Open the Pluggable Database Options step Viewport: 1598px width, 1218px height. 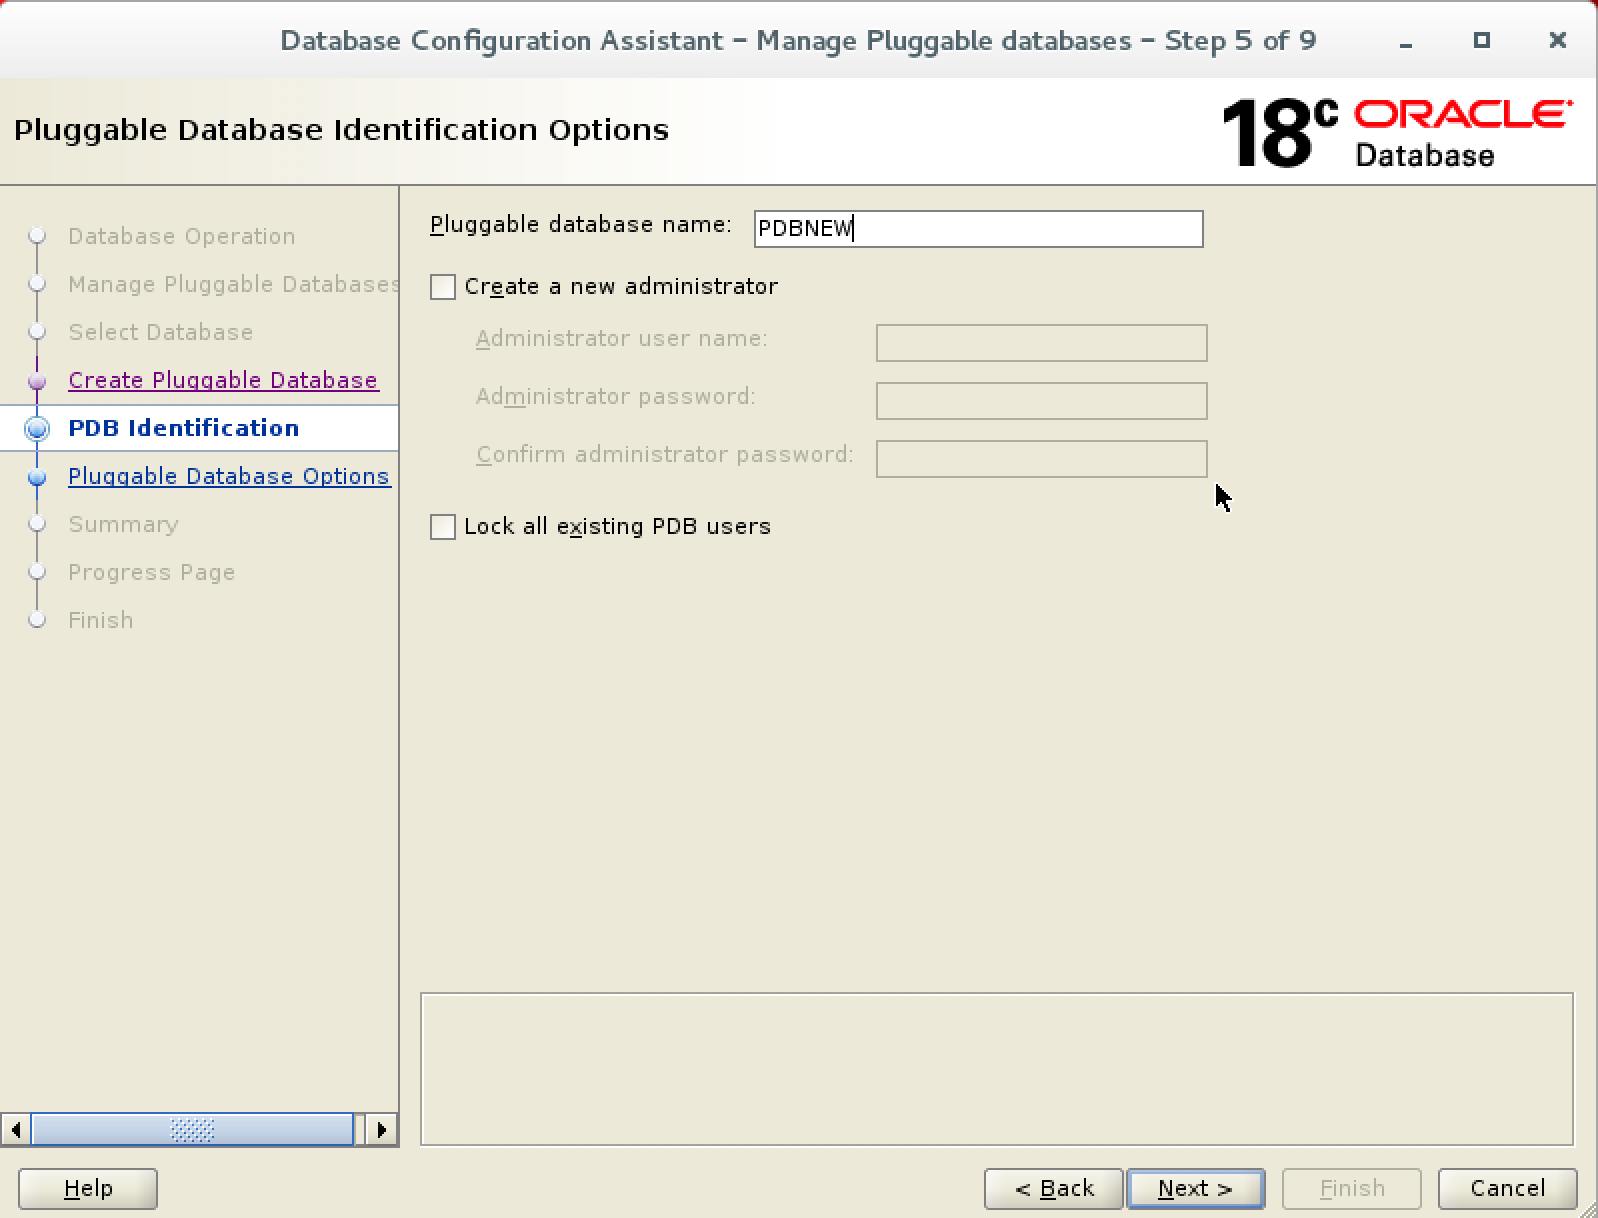click(228, 476)
